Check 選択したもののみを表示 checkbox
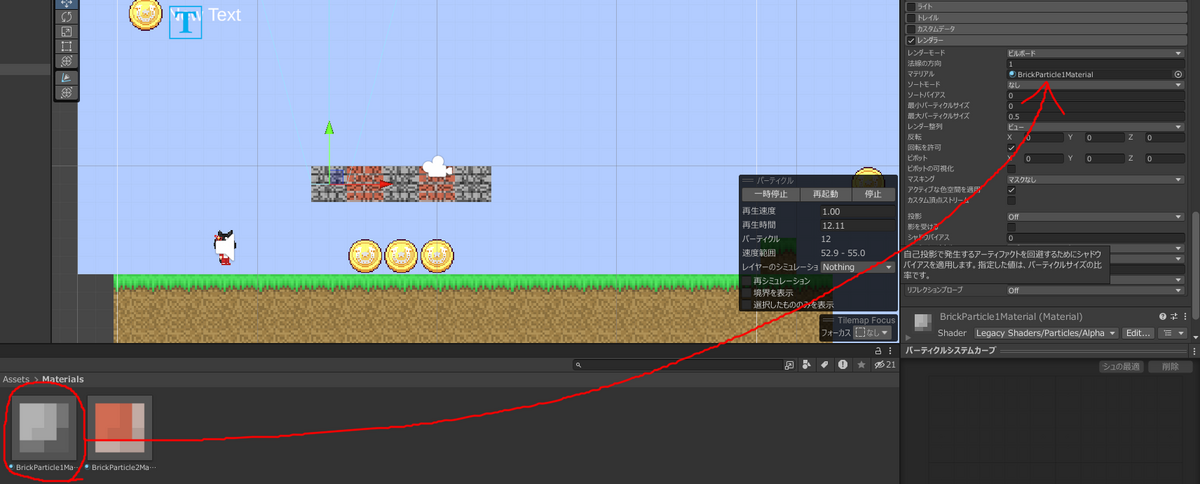1200x484 pixels. point(746,304)
